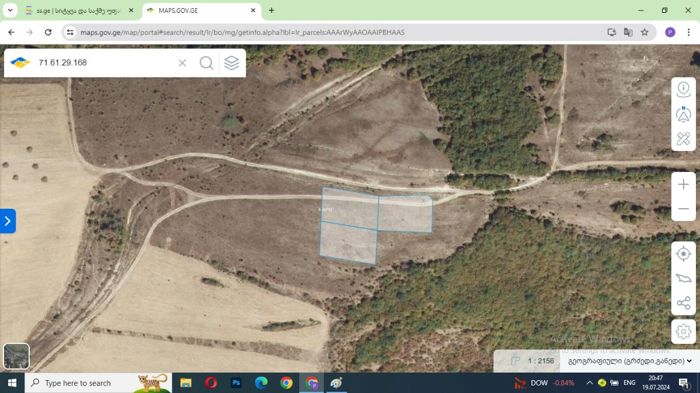Close the ss.ge tab
The height and width of the screenshot is (393, 700).
point(131,10)
